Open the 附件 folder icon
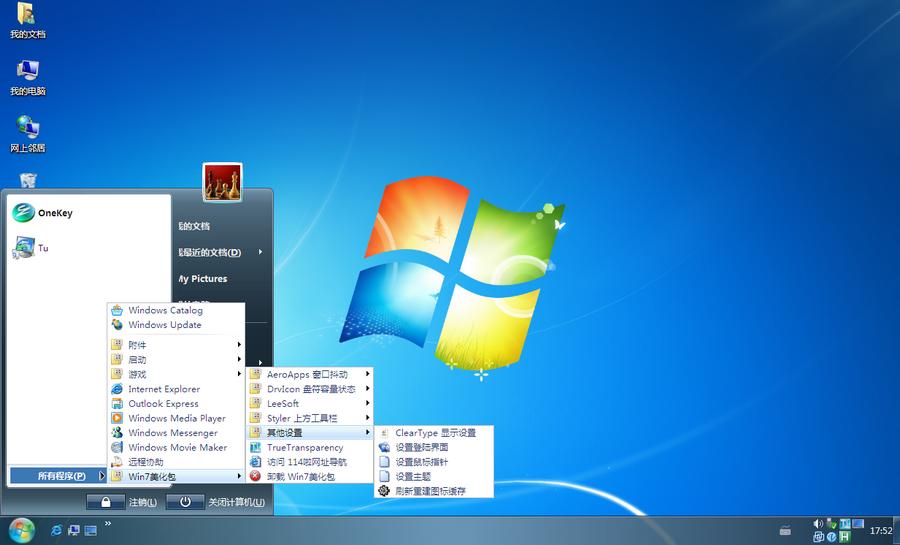 pos(117,345)
